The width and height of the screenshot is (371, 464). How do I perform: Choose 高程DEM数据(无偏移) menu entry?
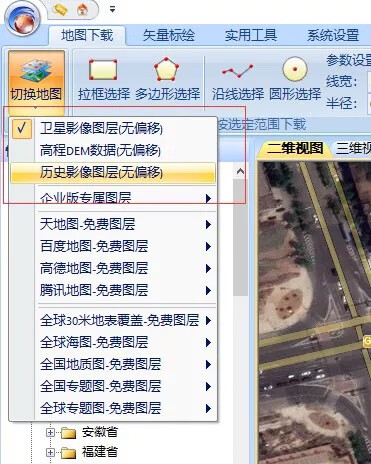pos(113,150)
